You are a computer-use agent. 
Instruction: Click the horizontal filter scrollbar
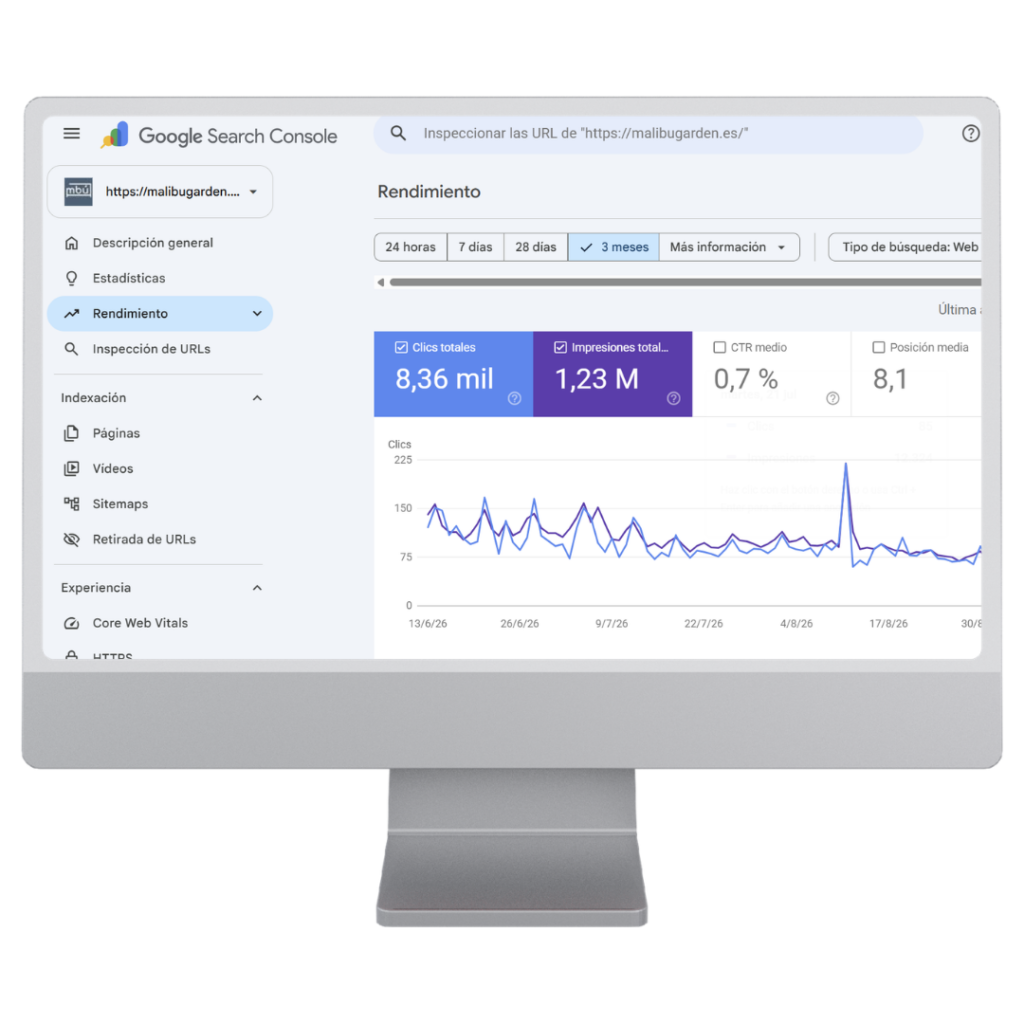click(x=685, y=282)
